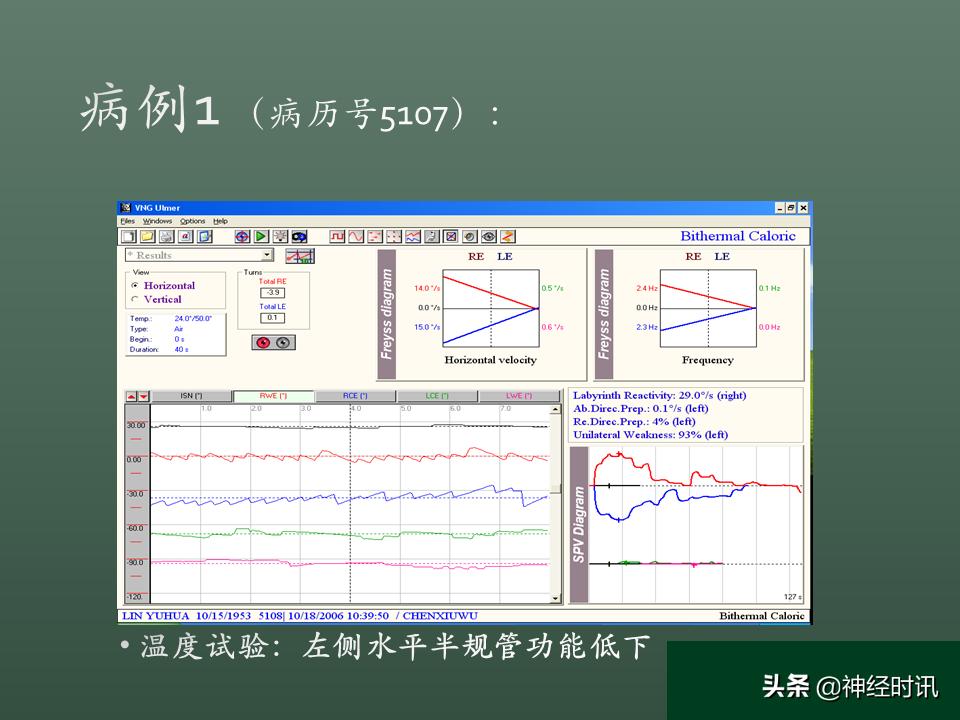Click the Horizontal velocity Freyss diagram
960x720 pixels.
[x=490, y=309]
